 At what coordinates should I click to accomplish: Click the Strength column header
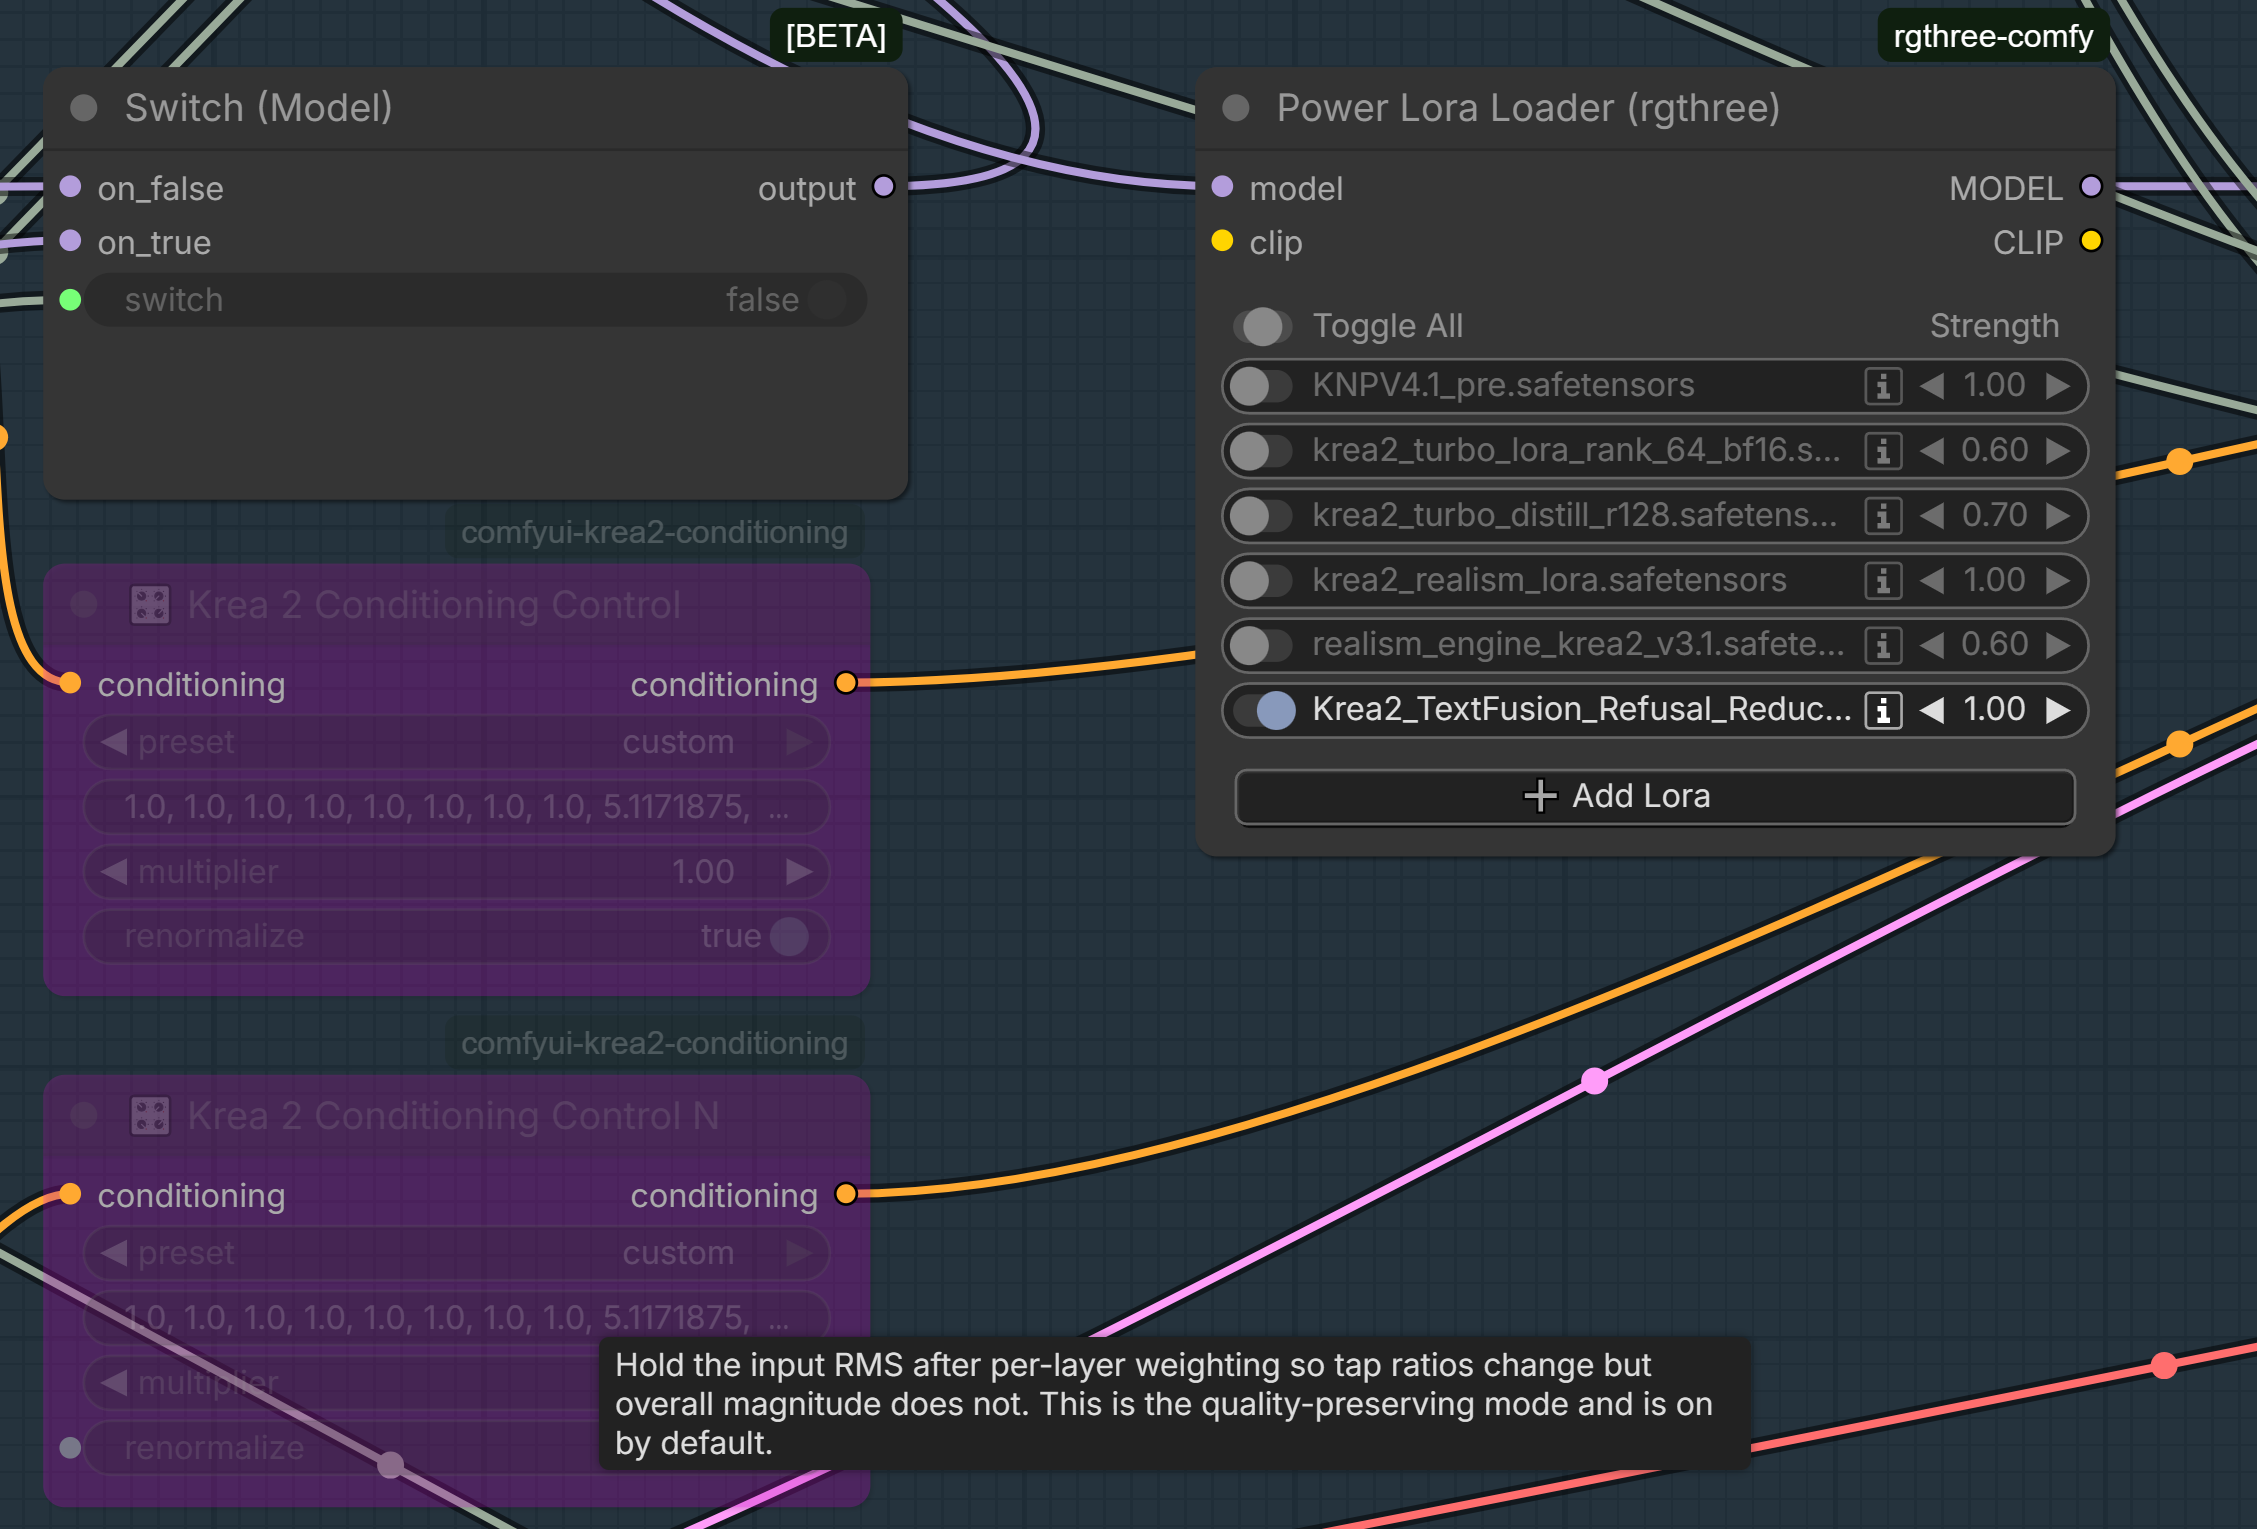pyautogui.click(x=1994, y=326)
